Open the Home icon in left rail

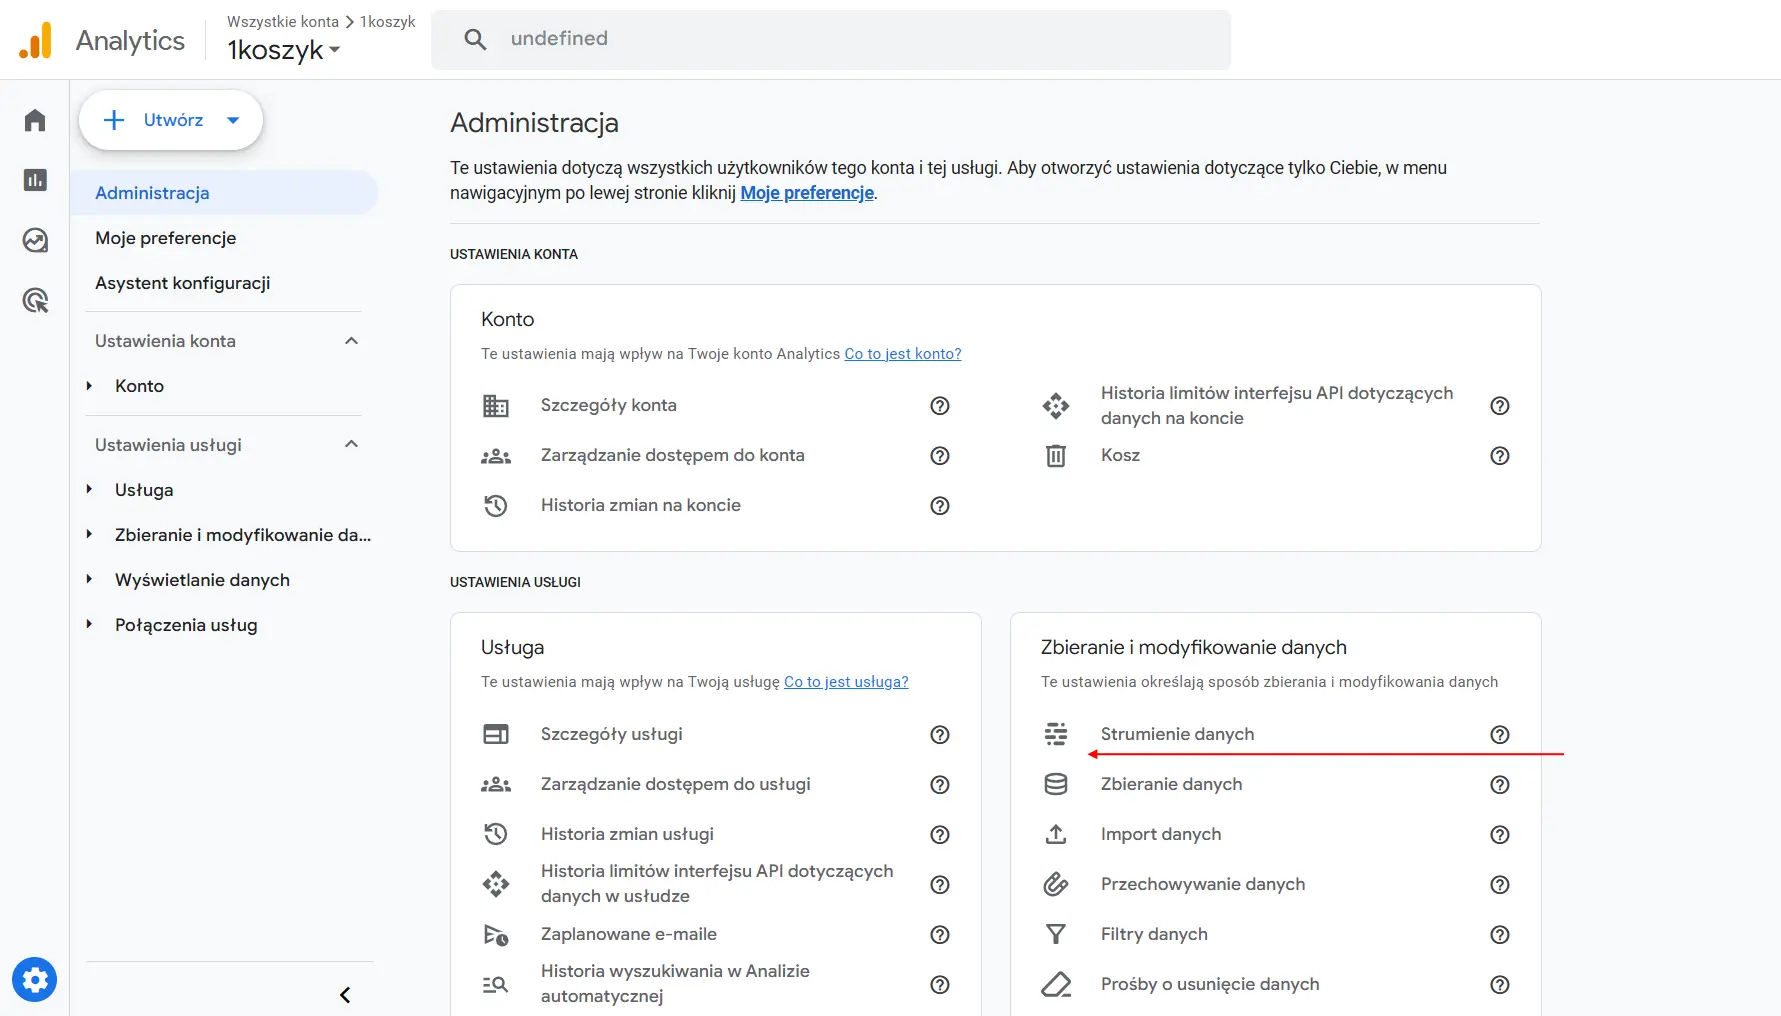tap(35, 120)
